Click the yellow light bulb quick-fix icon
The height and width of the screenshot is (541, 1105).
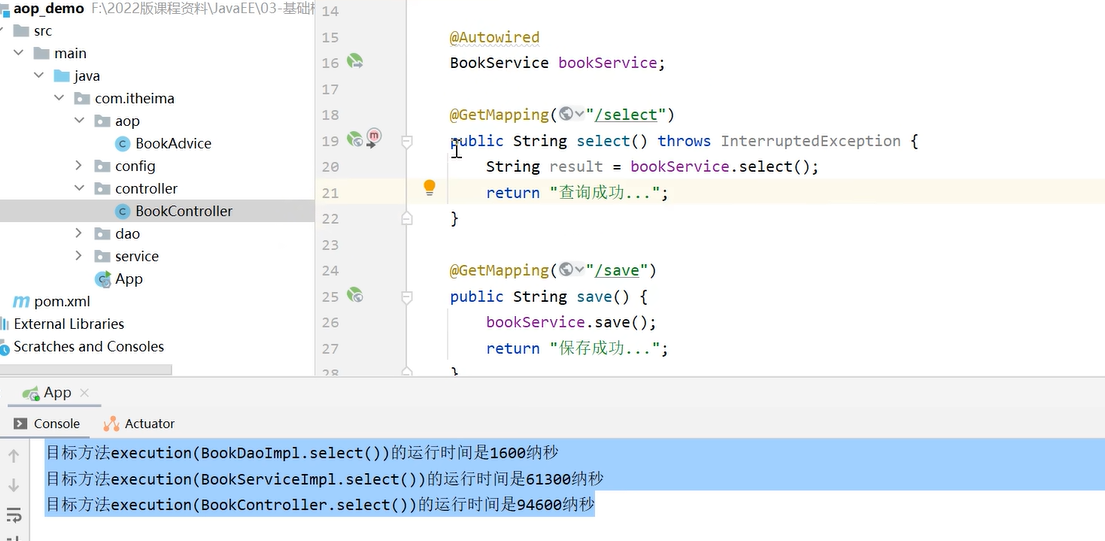429,187
